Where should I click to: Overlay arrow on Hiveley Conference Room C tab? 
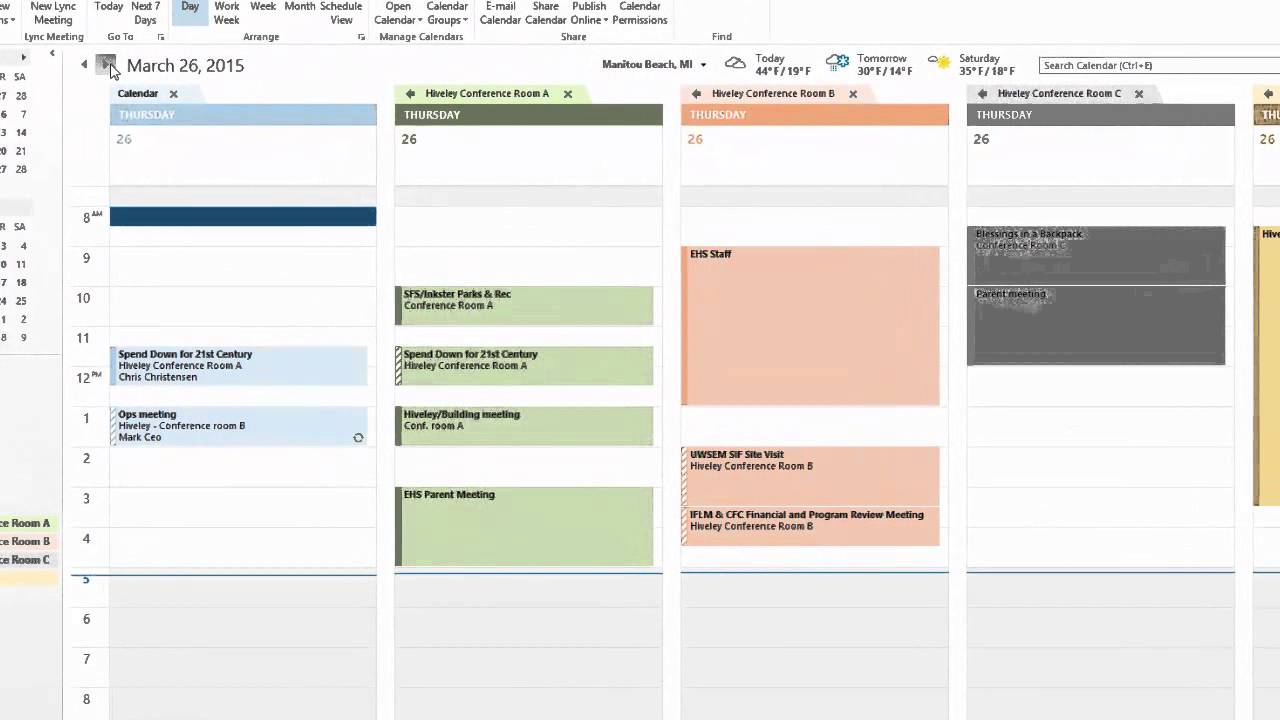point(982,94)
